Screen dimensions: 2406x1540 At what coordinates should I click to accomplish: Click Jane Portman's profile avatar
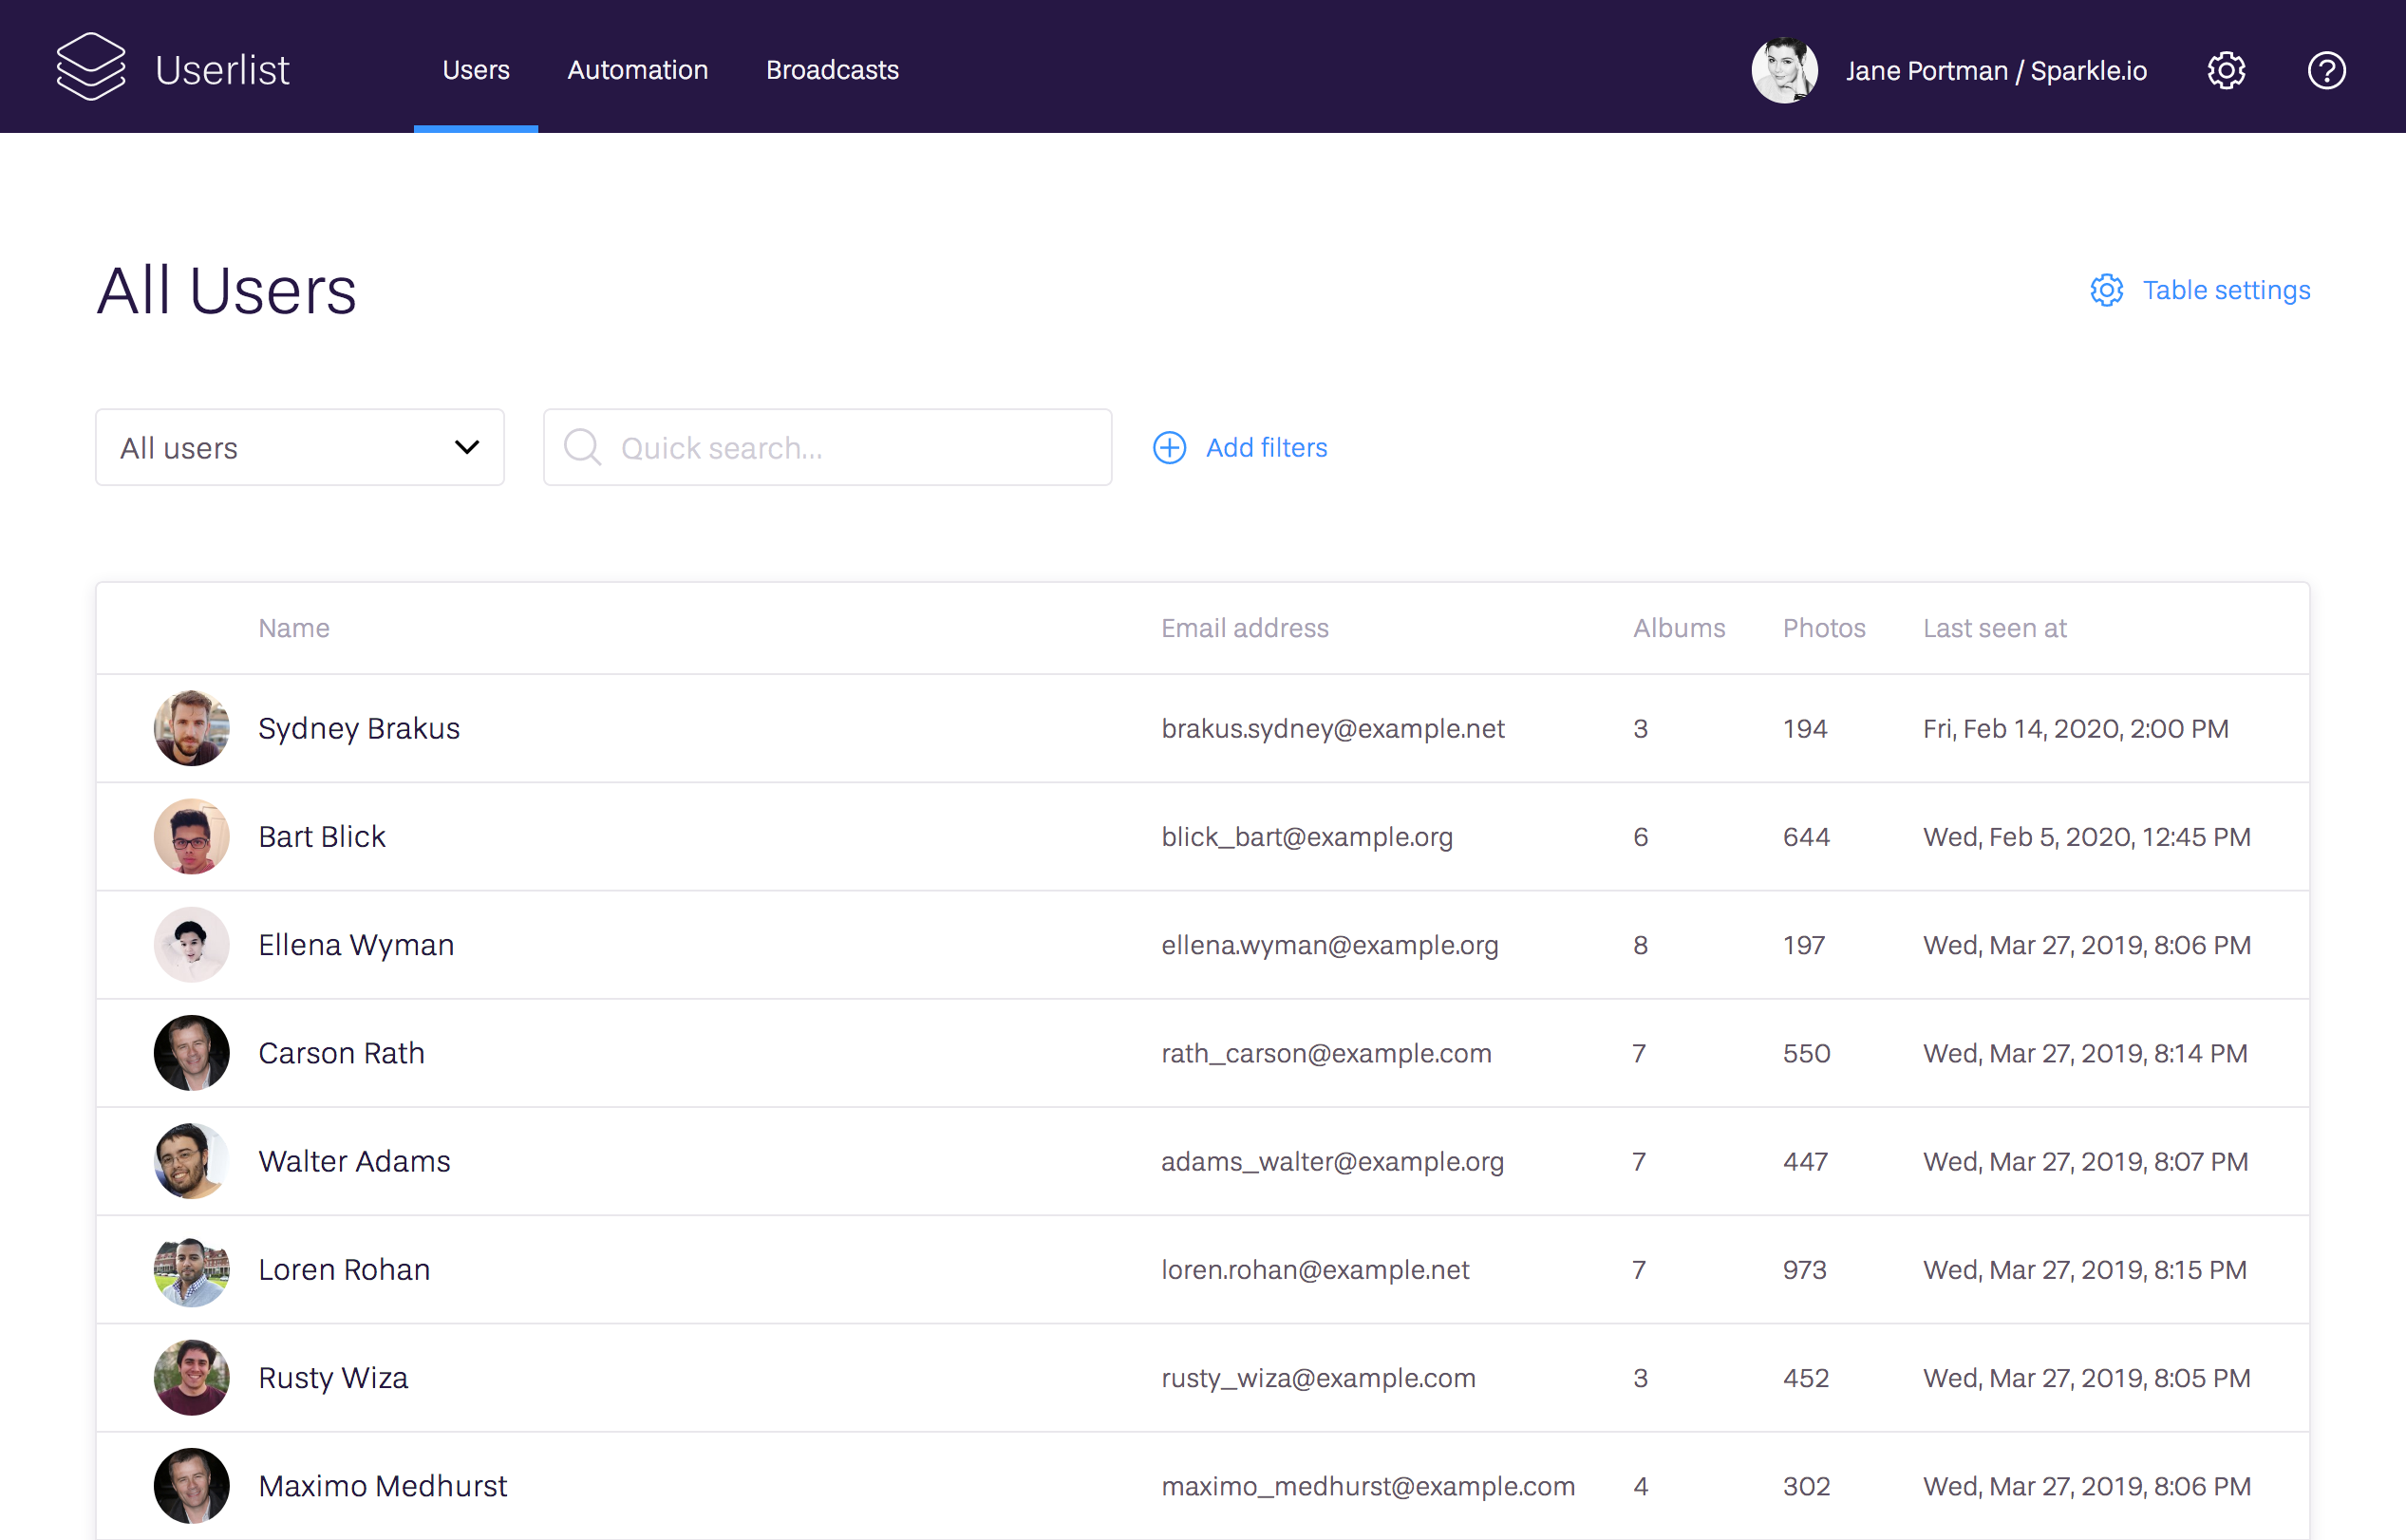point(1784,70)
